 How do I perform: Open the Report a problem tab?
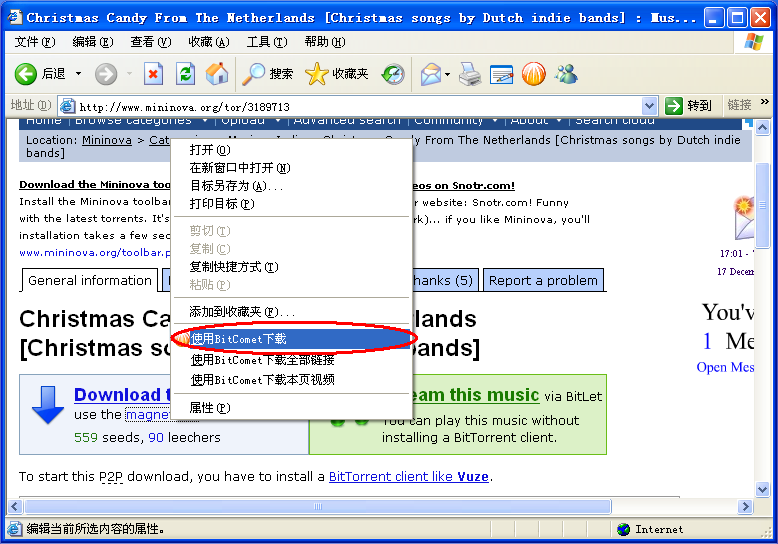coord(543,280)
